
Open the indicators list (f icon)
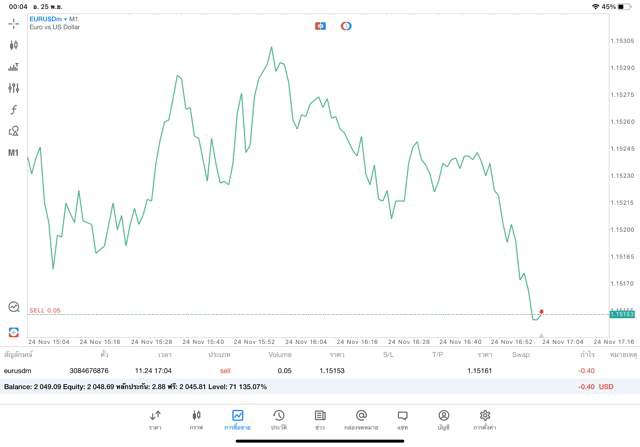[x=14, y=109]
